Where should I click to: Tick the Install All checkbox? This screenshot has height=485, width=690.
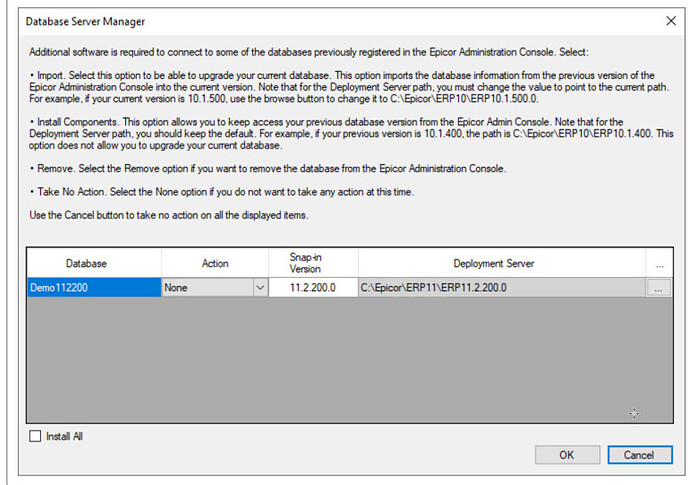[x=35, y=436]
